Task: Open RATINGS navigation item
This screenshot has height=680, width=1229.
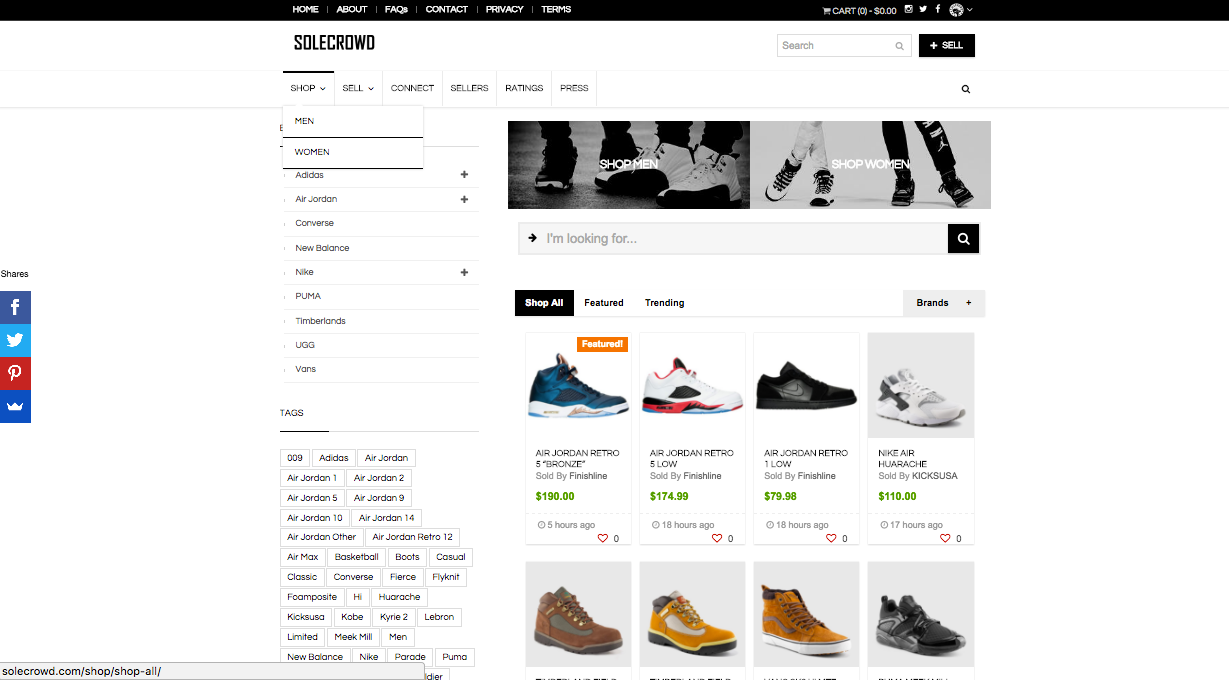Action: 524,88
